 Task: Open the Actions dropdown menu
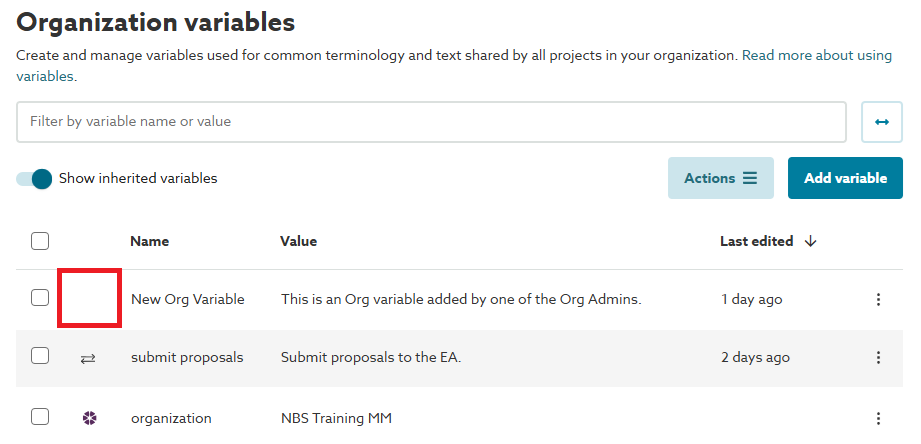click(x=720, y=178)
